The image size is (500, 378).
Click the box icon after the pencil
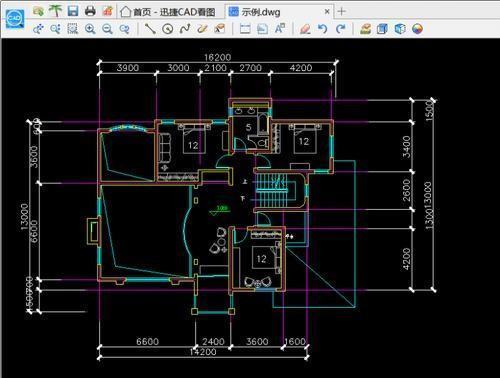pos(219,29)
